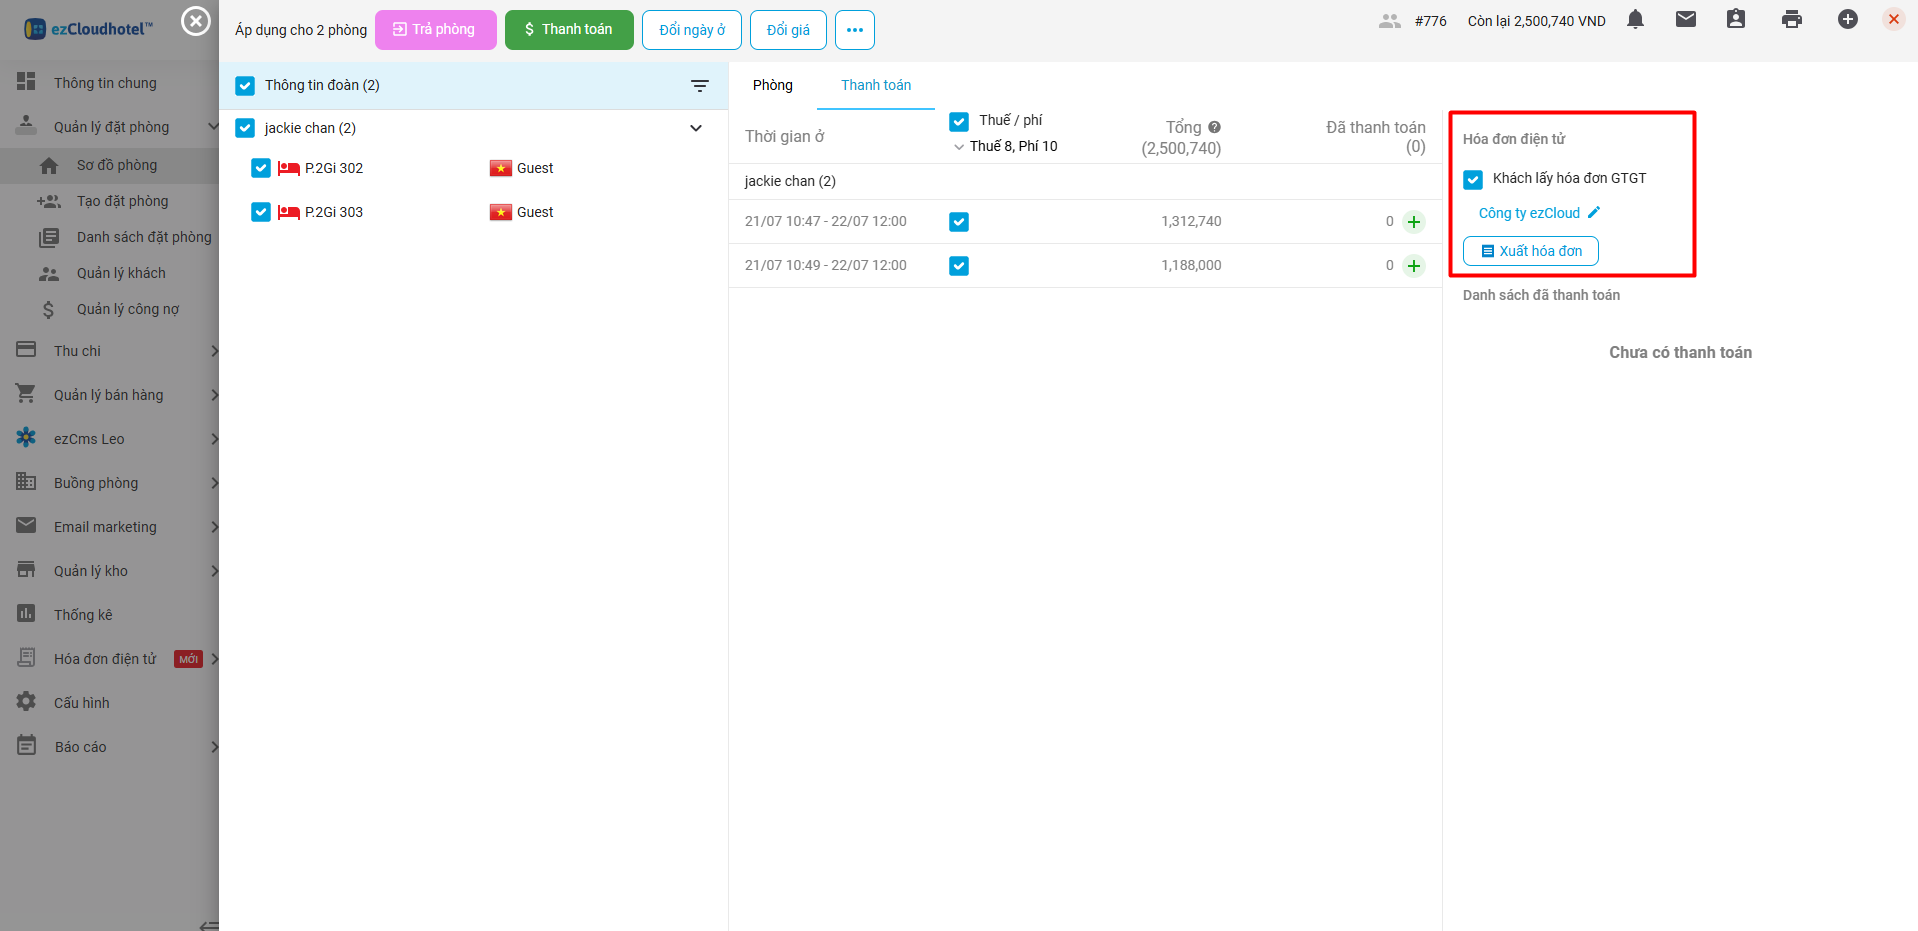Image resolution: width=1918 pixels, height=931 pixels.
Task: Click the Tổng help question mark icon
Action: pyautogui.click(x=1214, y=127)
